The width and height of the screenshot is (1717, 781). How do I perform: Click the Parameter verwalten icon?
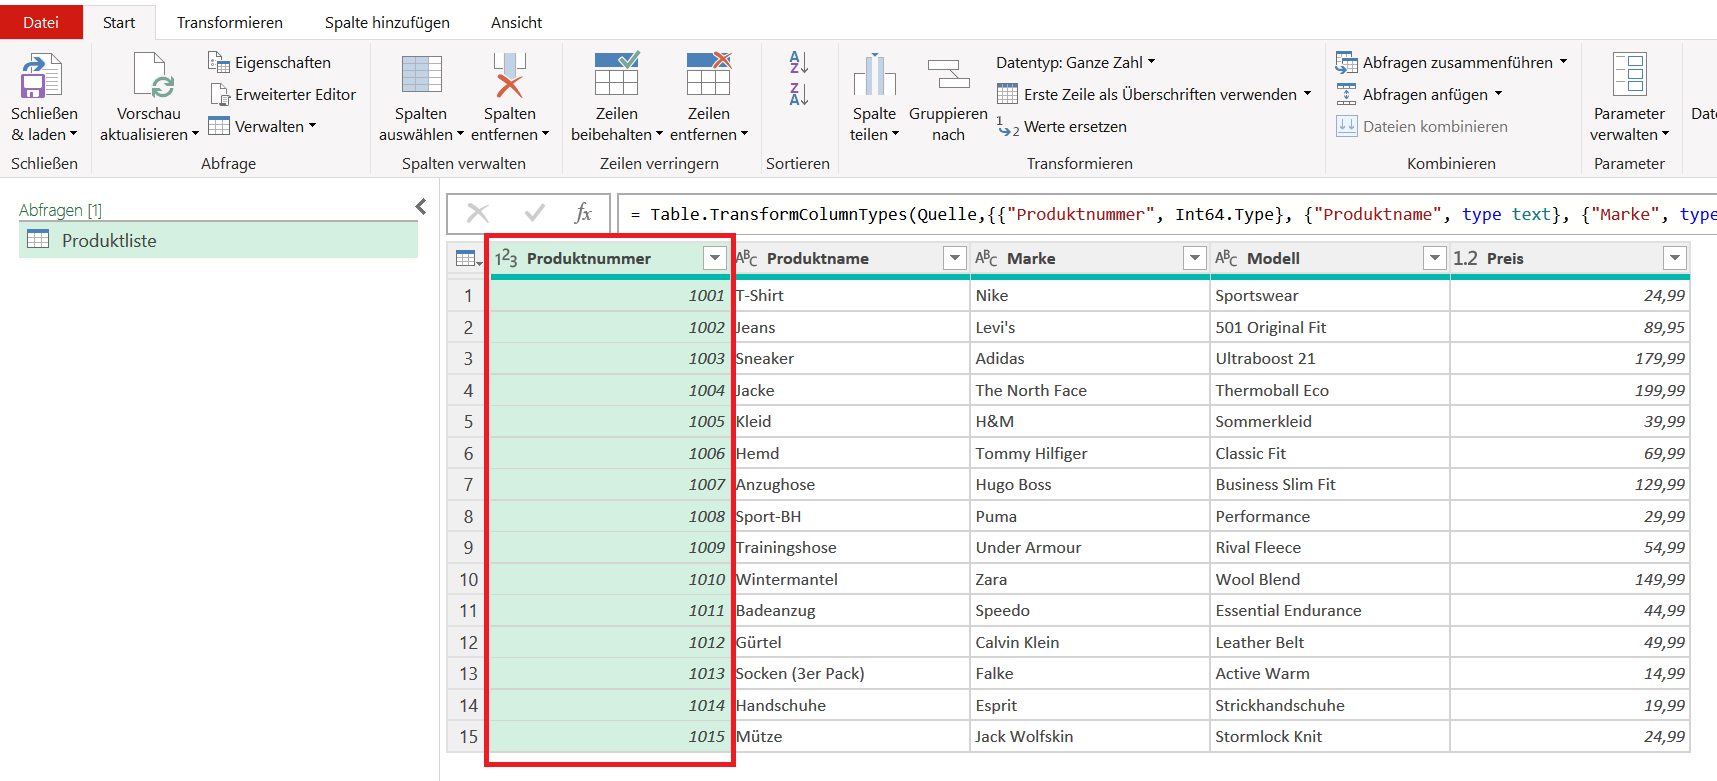[1630, 75]
